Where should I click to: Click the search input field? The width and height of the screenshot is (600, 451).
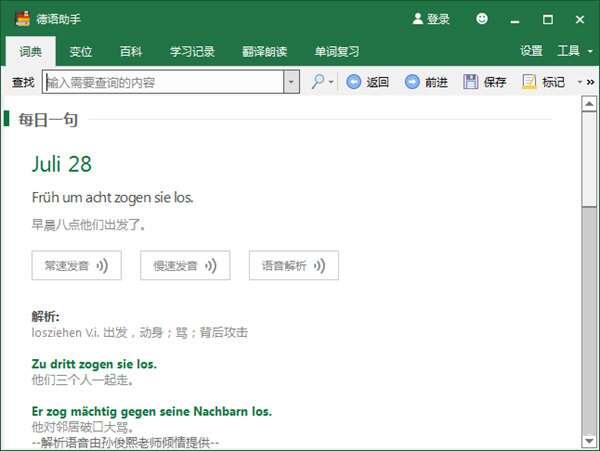(162, 82)
